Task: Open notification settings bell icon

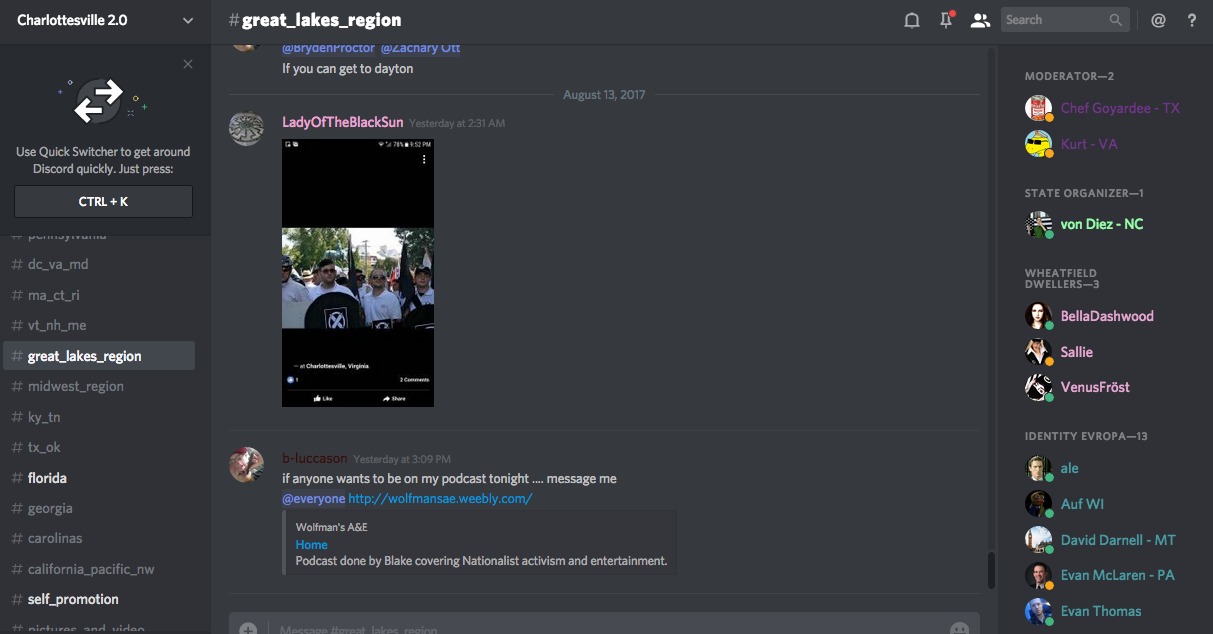Action: 911,20
